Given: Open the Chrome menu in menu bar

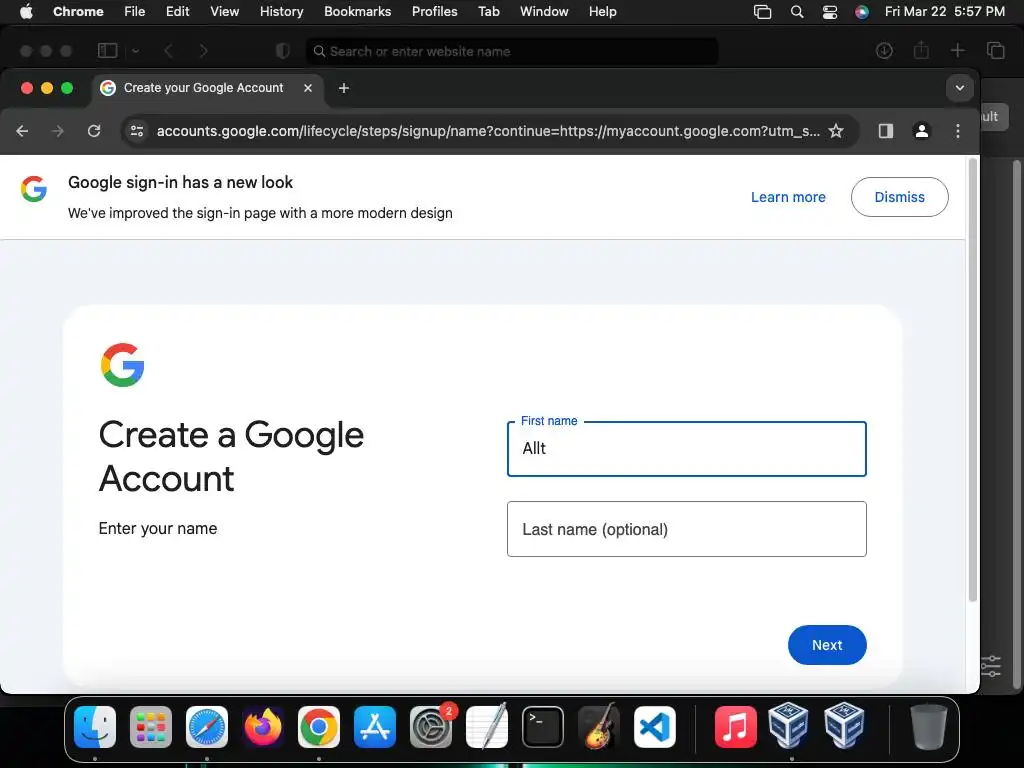Looking at the screenshot, I should tap(78, 12).
